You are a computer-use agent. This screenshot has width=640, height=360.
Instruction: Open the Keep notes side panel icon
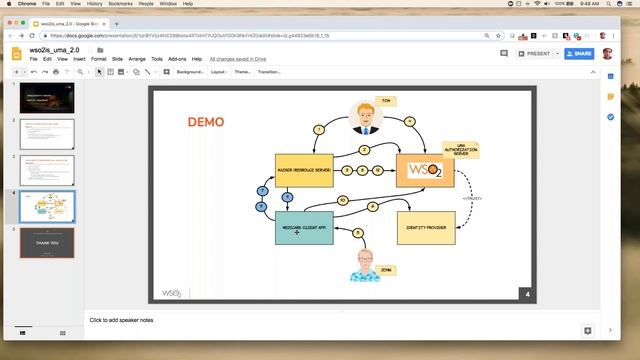[611, 97]
